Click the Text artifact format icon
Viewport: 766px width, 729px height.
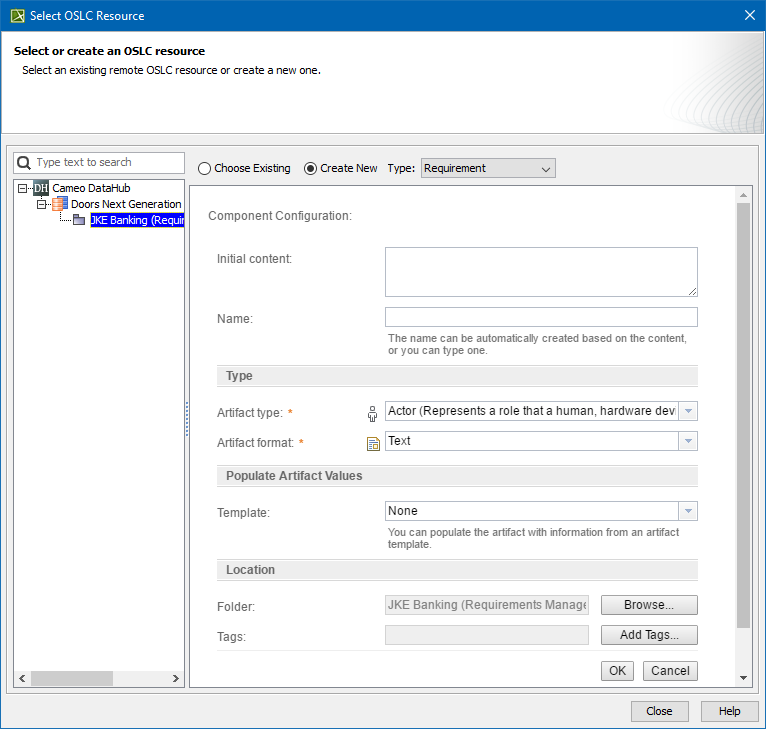point(373,444)
